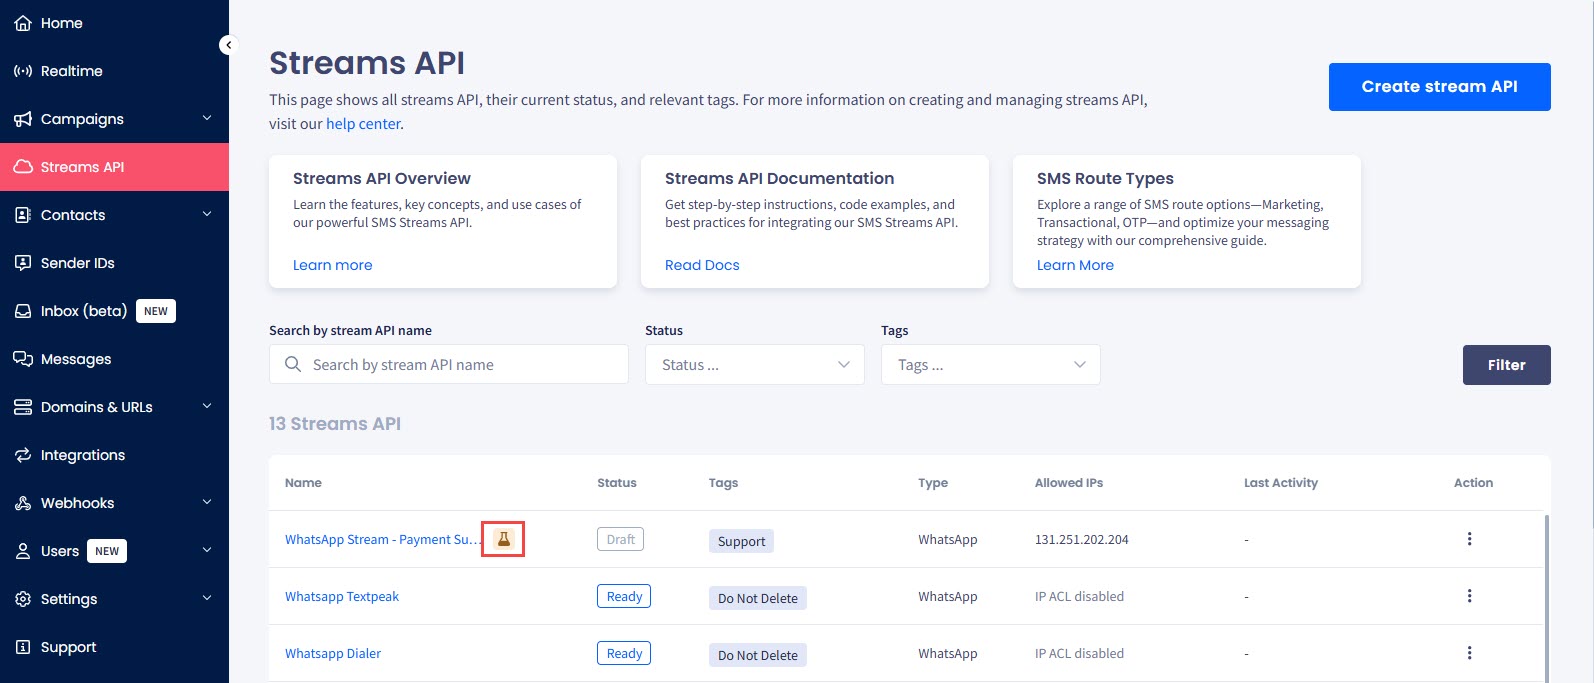This screenshot has height=683, width=1594.
Task: Click the Campaigns megaphone icon
Action: (x=23, y=119)
